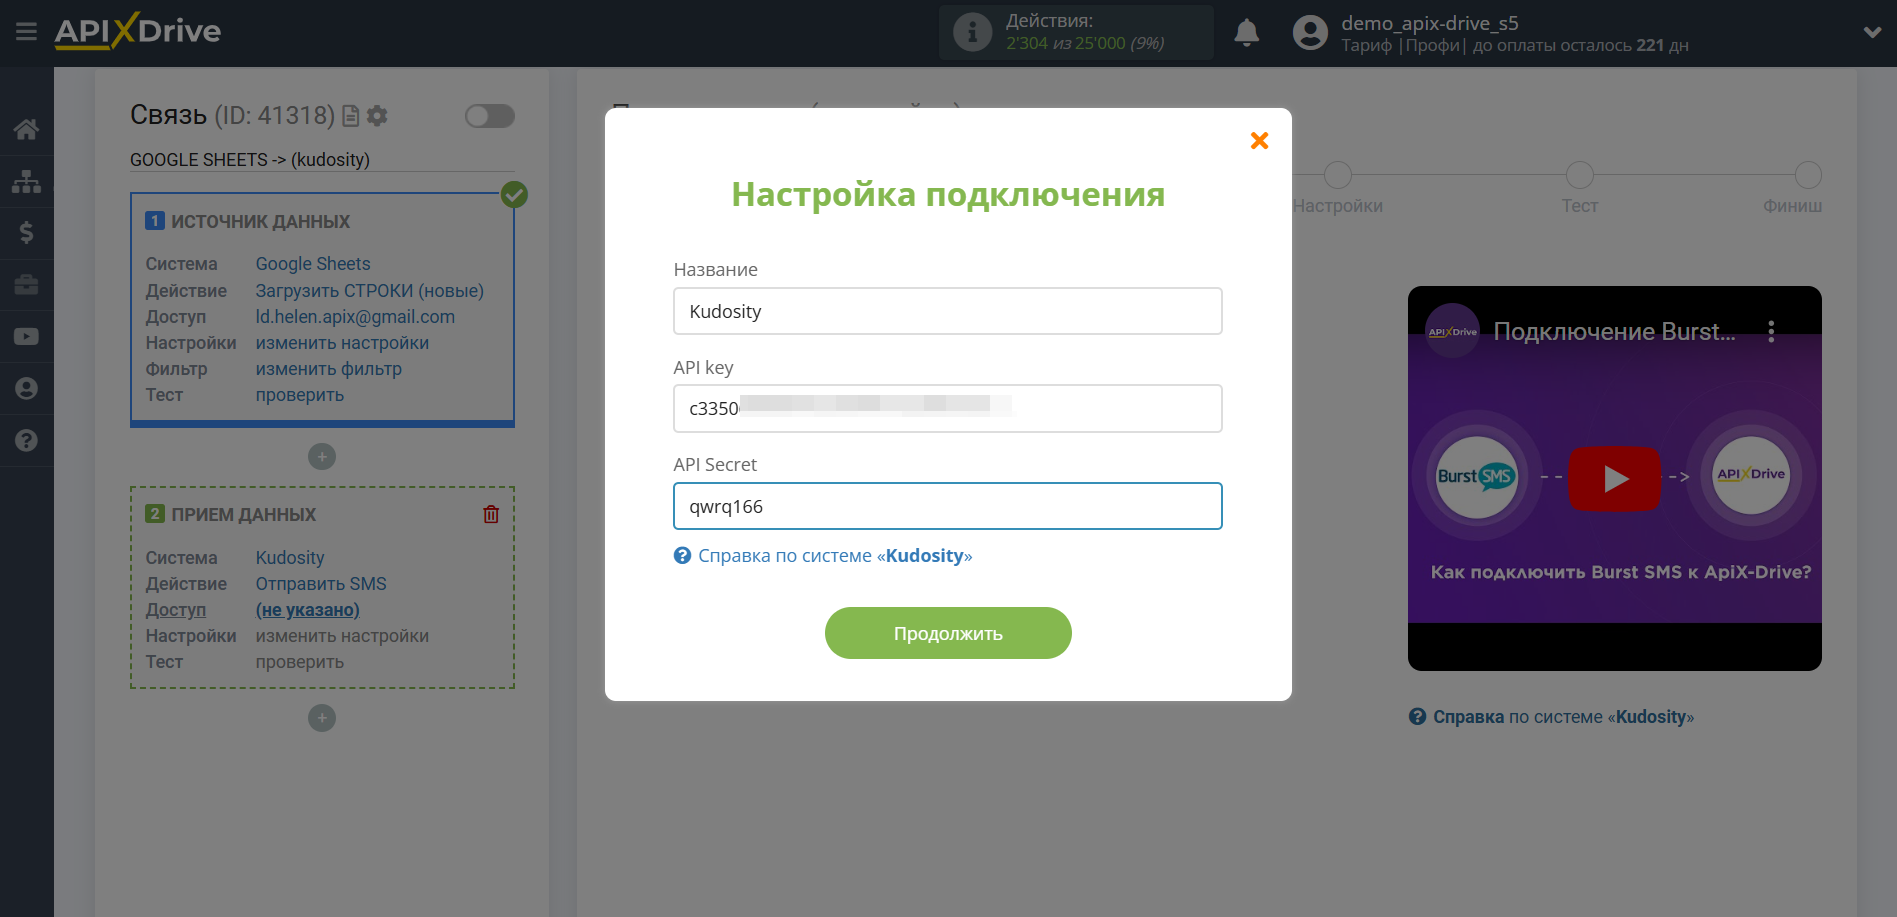Click the Отправить SMS action link
This screenshot has width=1897, height=917.
tap(321, 584)
